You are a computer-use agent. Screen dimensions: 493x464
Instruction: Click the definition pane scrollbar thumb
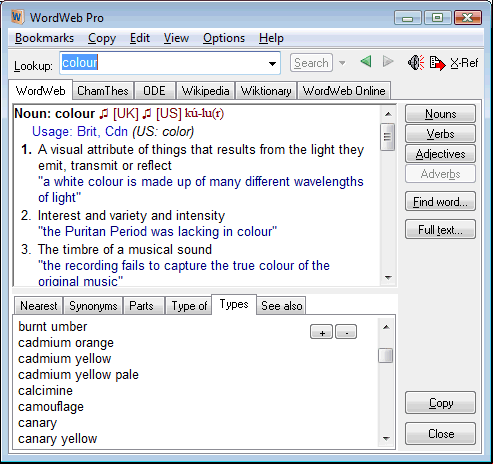tap(387, 137)
